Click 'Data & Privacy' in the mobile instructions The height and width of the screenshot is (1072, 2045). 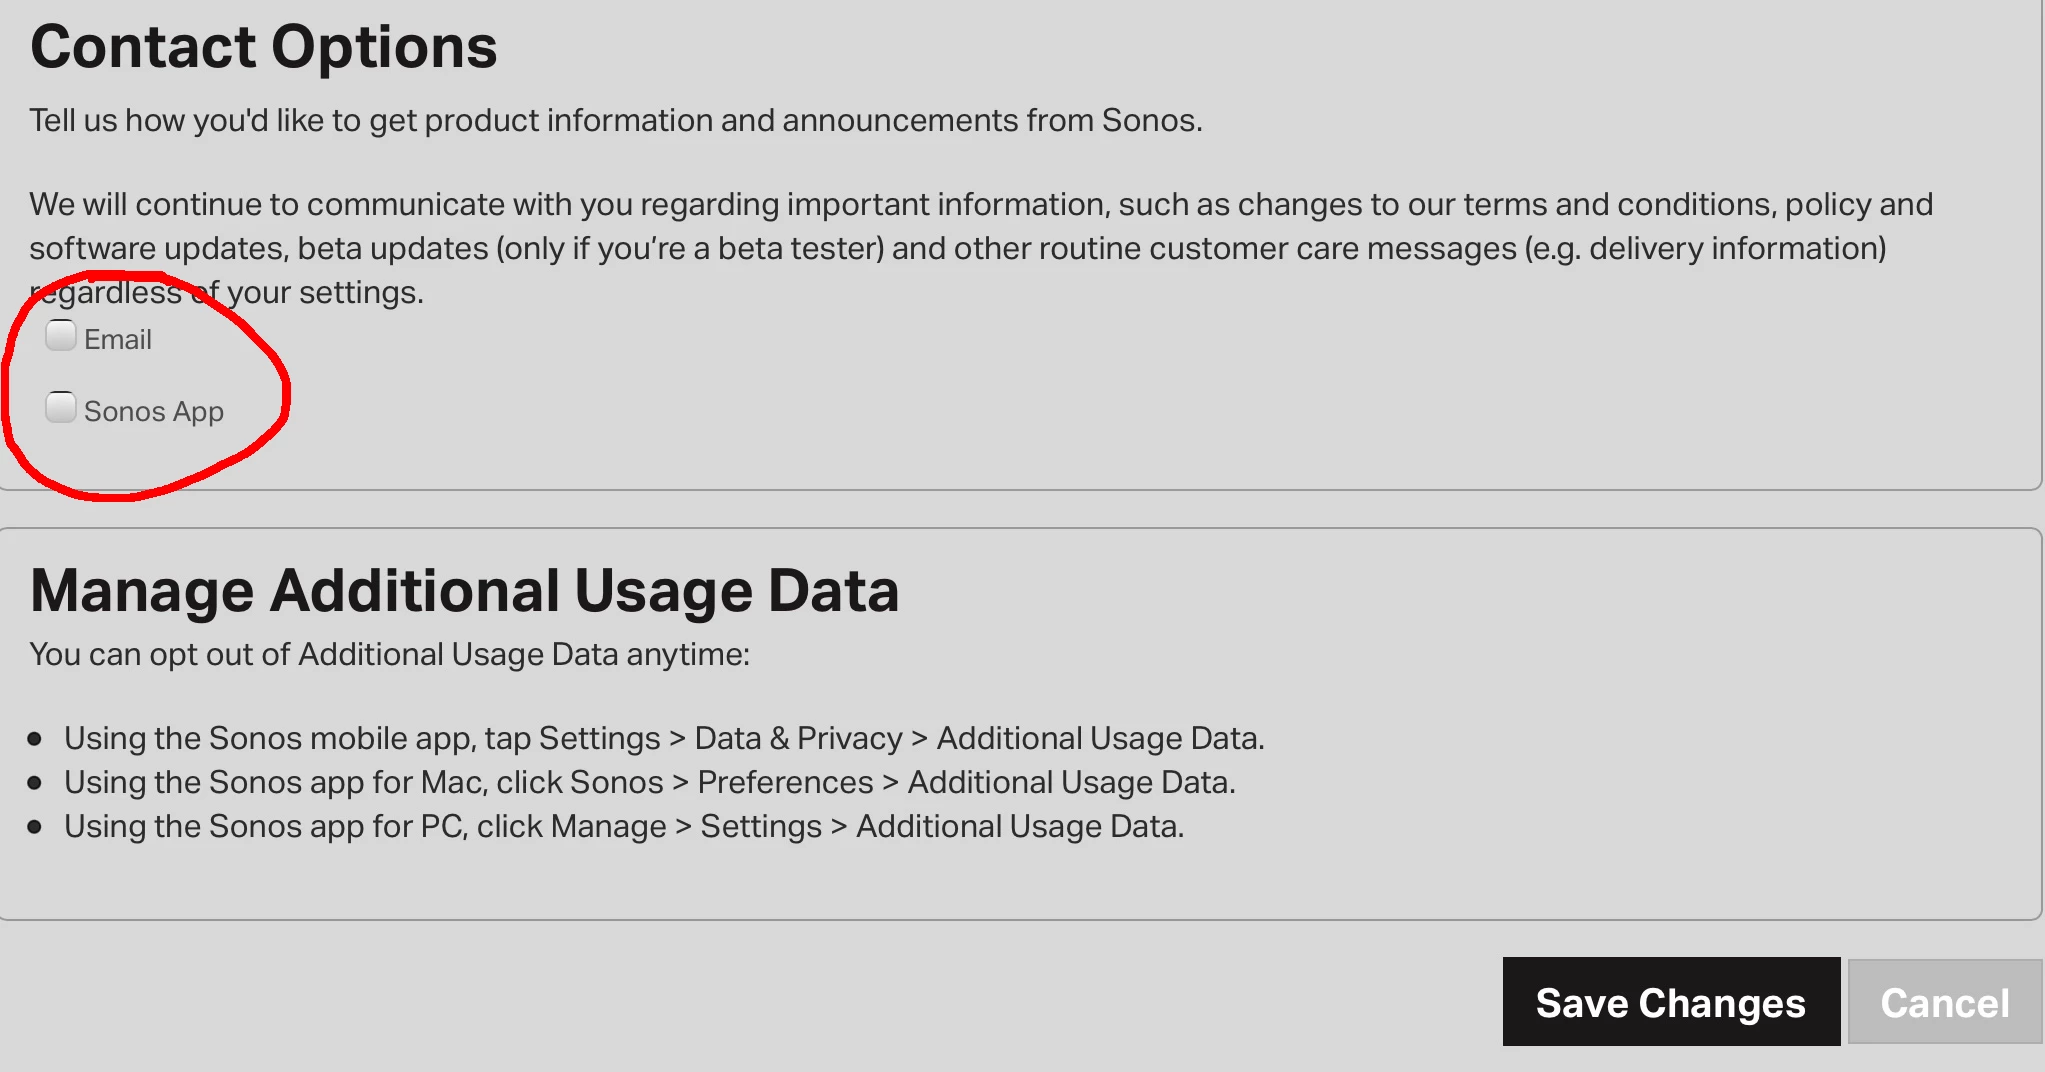[798, 739]
